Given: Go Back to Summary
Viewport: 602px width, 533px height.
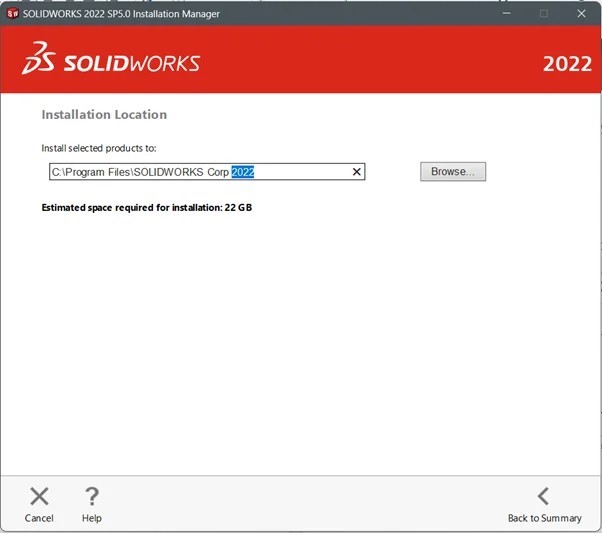Looking at the screenshot, I should [544, 505].
